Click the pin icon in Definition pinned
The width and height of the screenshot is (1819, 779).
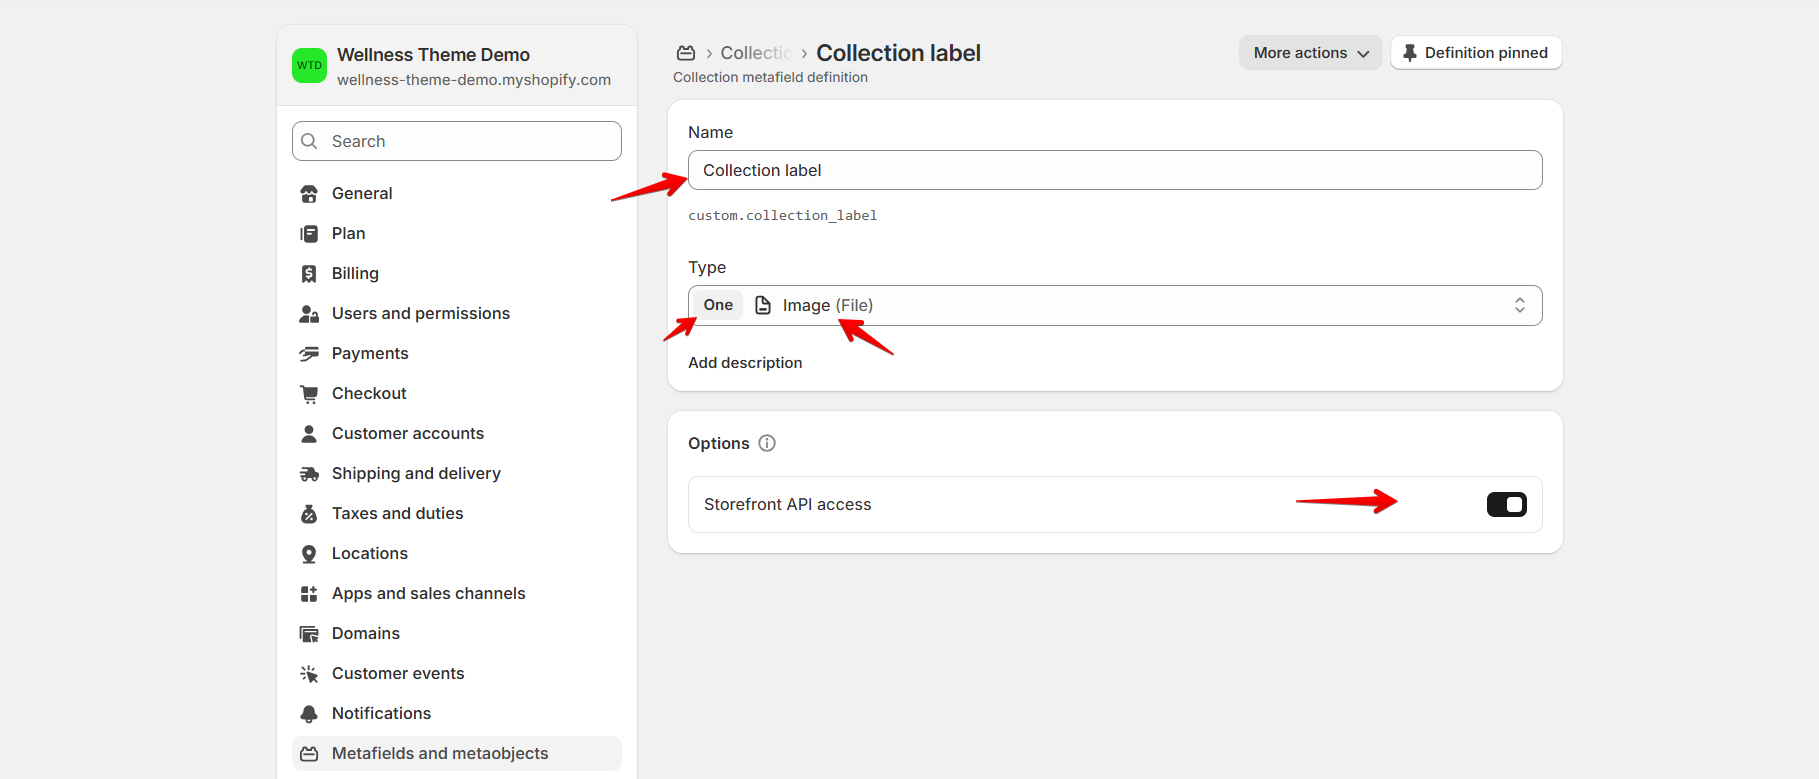(1410, 53)
